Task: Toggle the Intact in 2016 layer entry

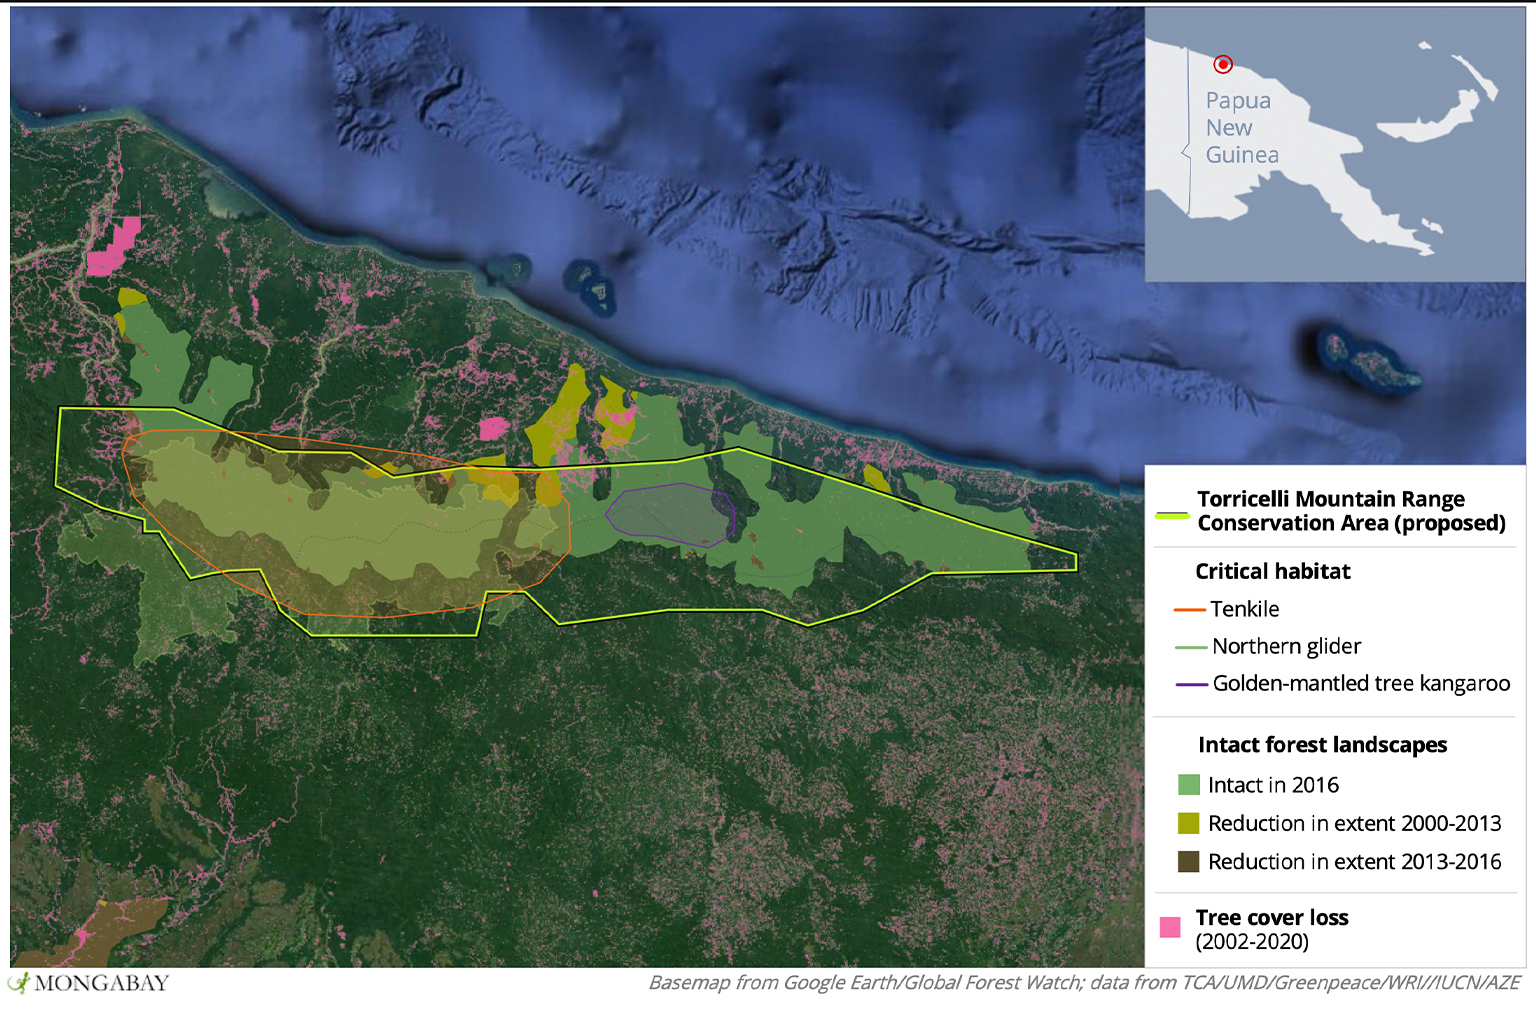Action: click(x=1274, y=785)
